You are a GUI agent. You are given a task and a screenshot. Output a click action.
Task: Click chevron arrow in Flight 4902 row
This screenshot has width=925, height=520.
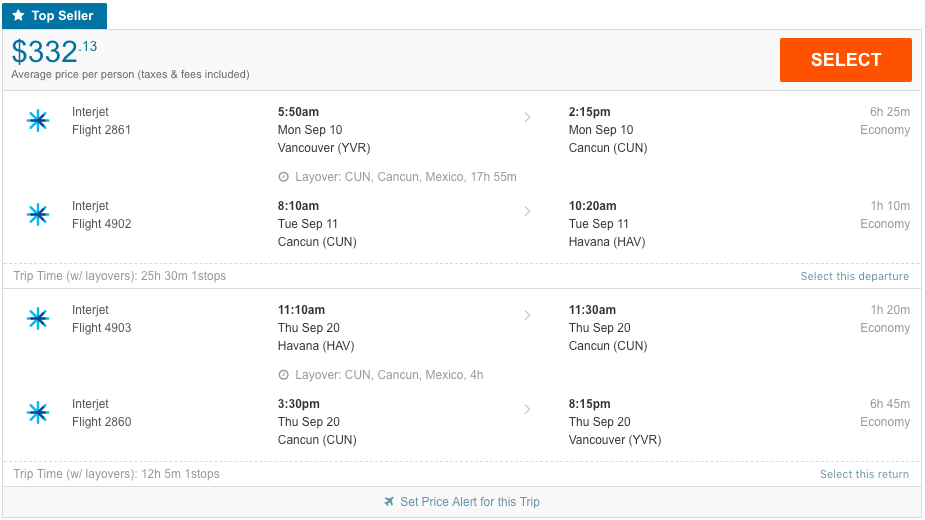tap(527, 211)
